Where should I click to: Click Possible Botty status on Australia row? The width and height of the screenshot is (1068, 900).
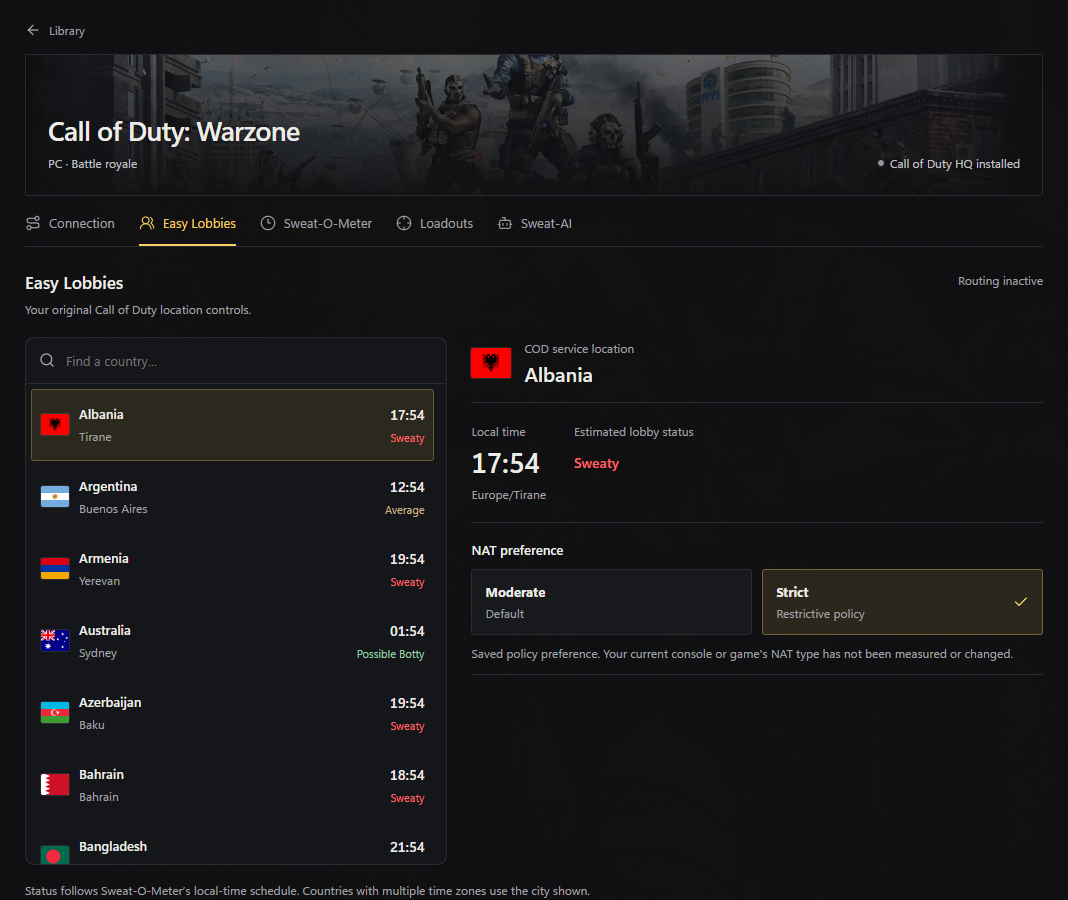390,654
